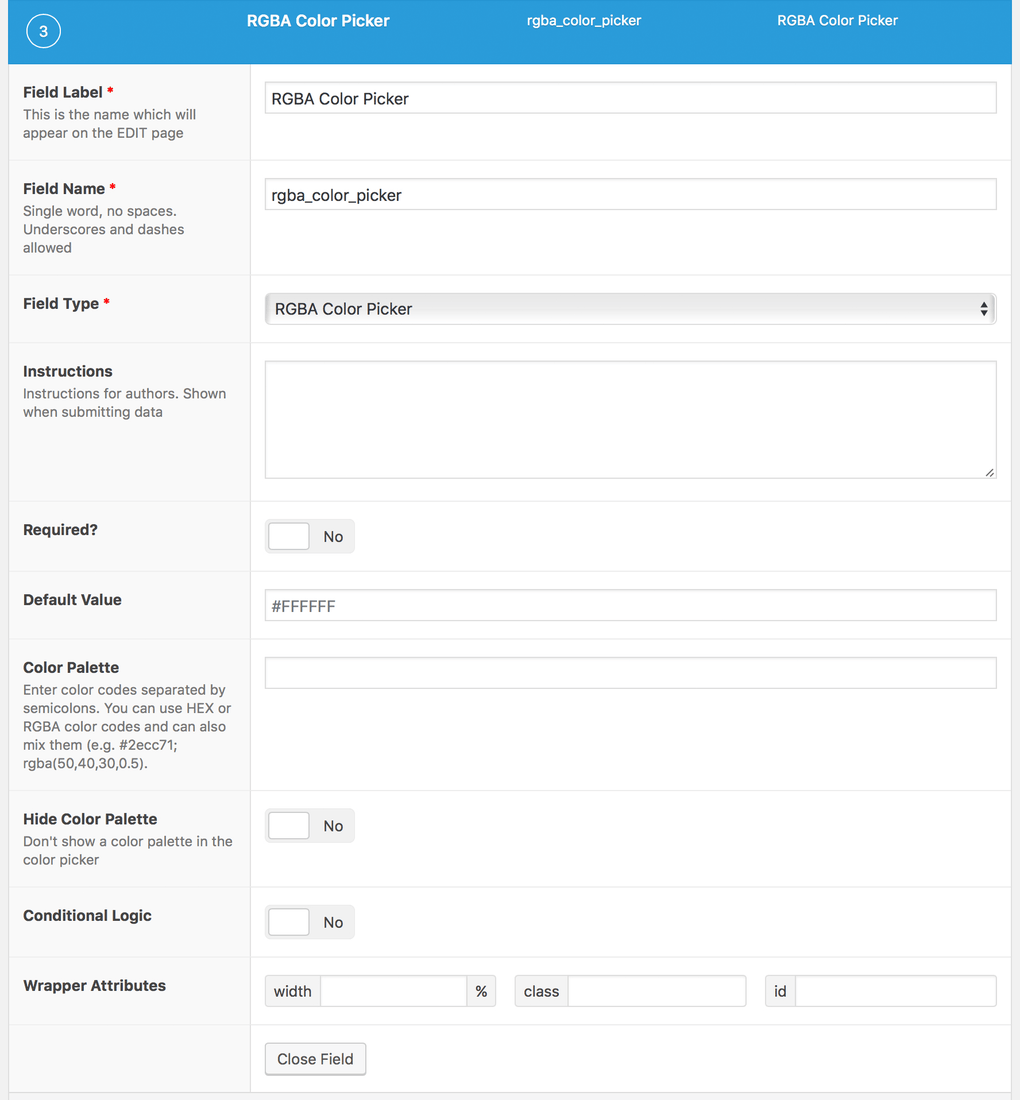This screenshot has width=1020, height=1100.
Task: Click the resize handle on Instructions textarea
Action: (990, 472)
